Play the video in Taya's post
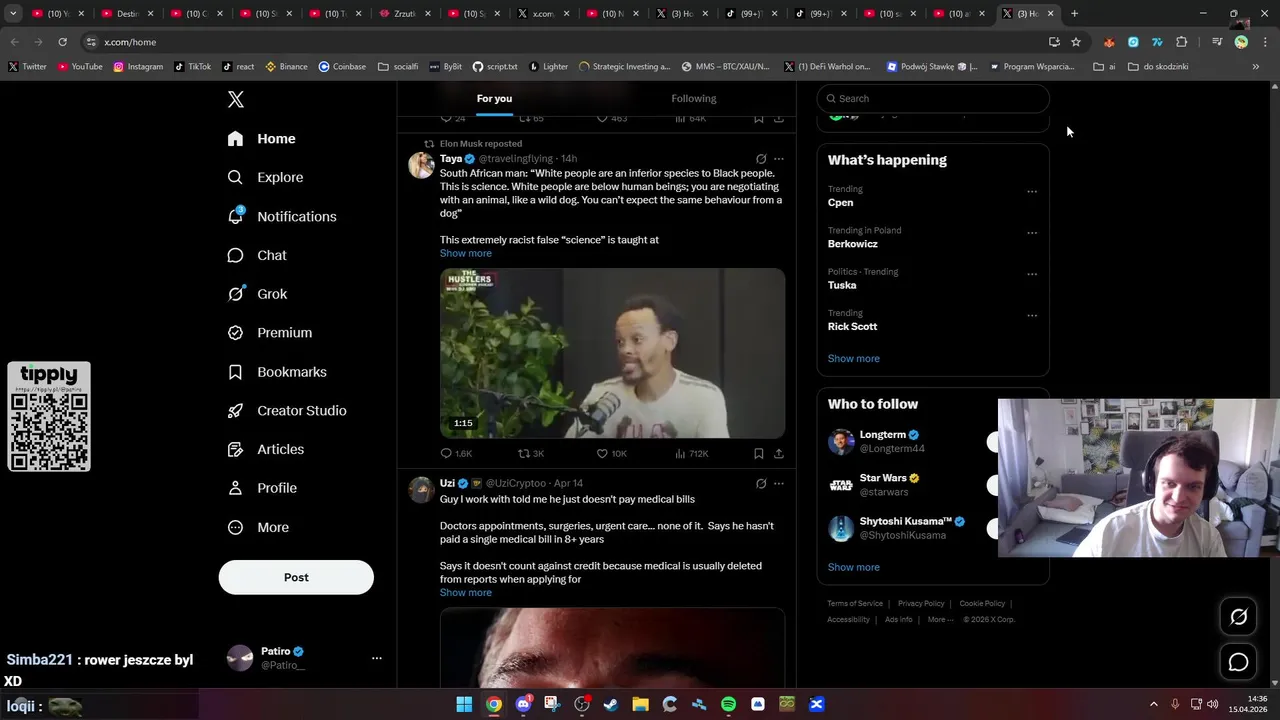This screenshot has width=1280, height=720. click(612, 353)
